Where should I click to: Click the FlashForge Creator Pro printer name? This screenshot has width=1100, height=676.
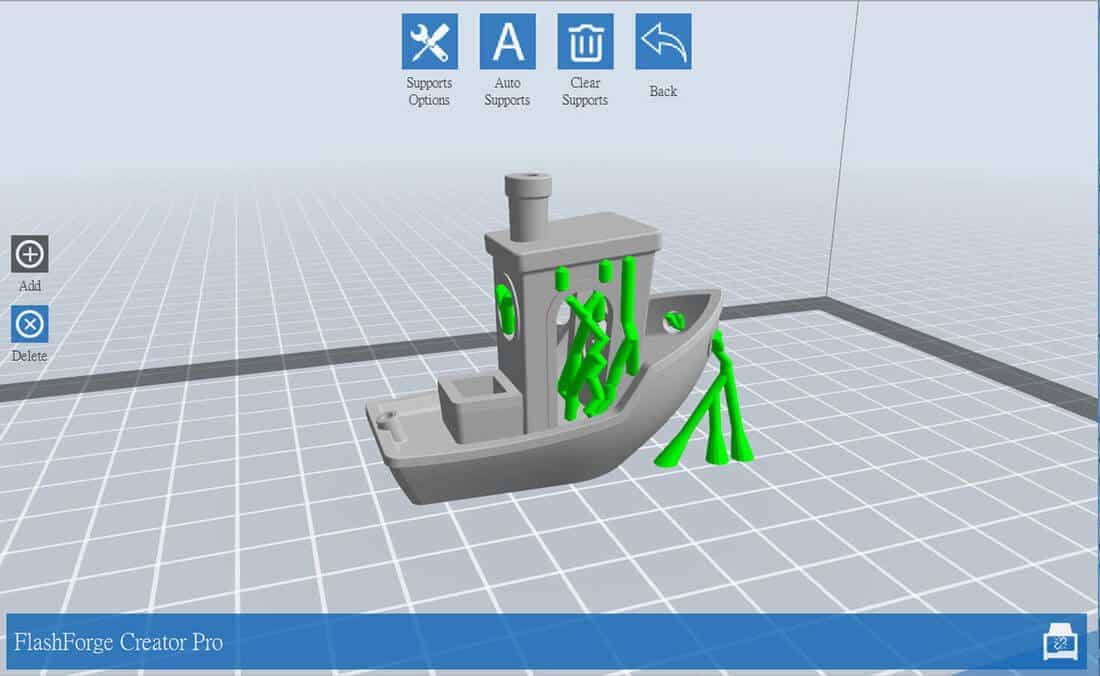pos(119,642)
